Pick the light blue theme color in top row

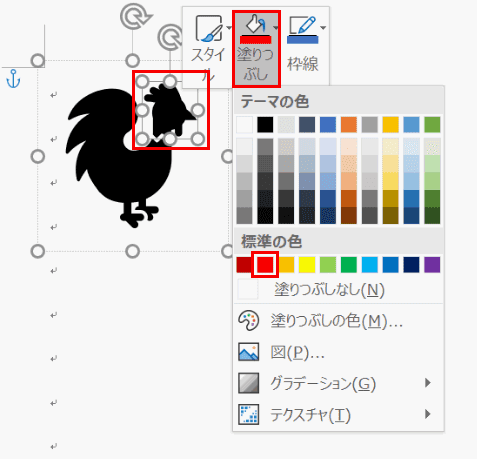coord(411,125)
